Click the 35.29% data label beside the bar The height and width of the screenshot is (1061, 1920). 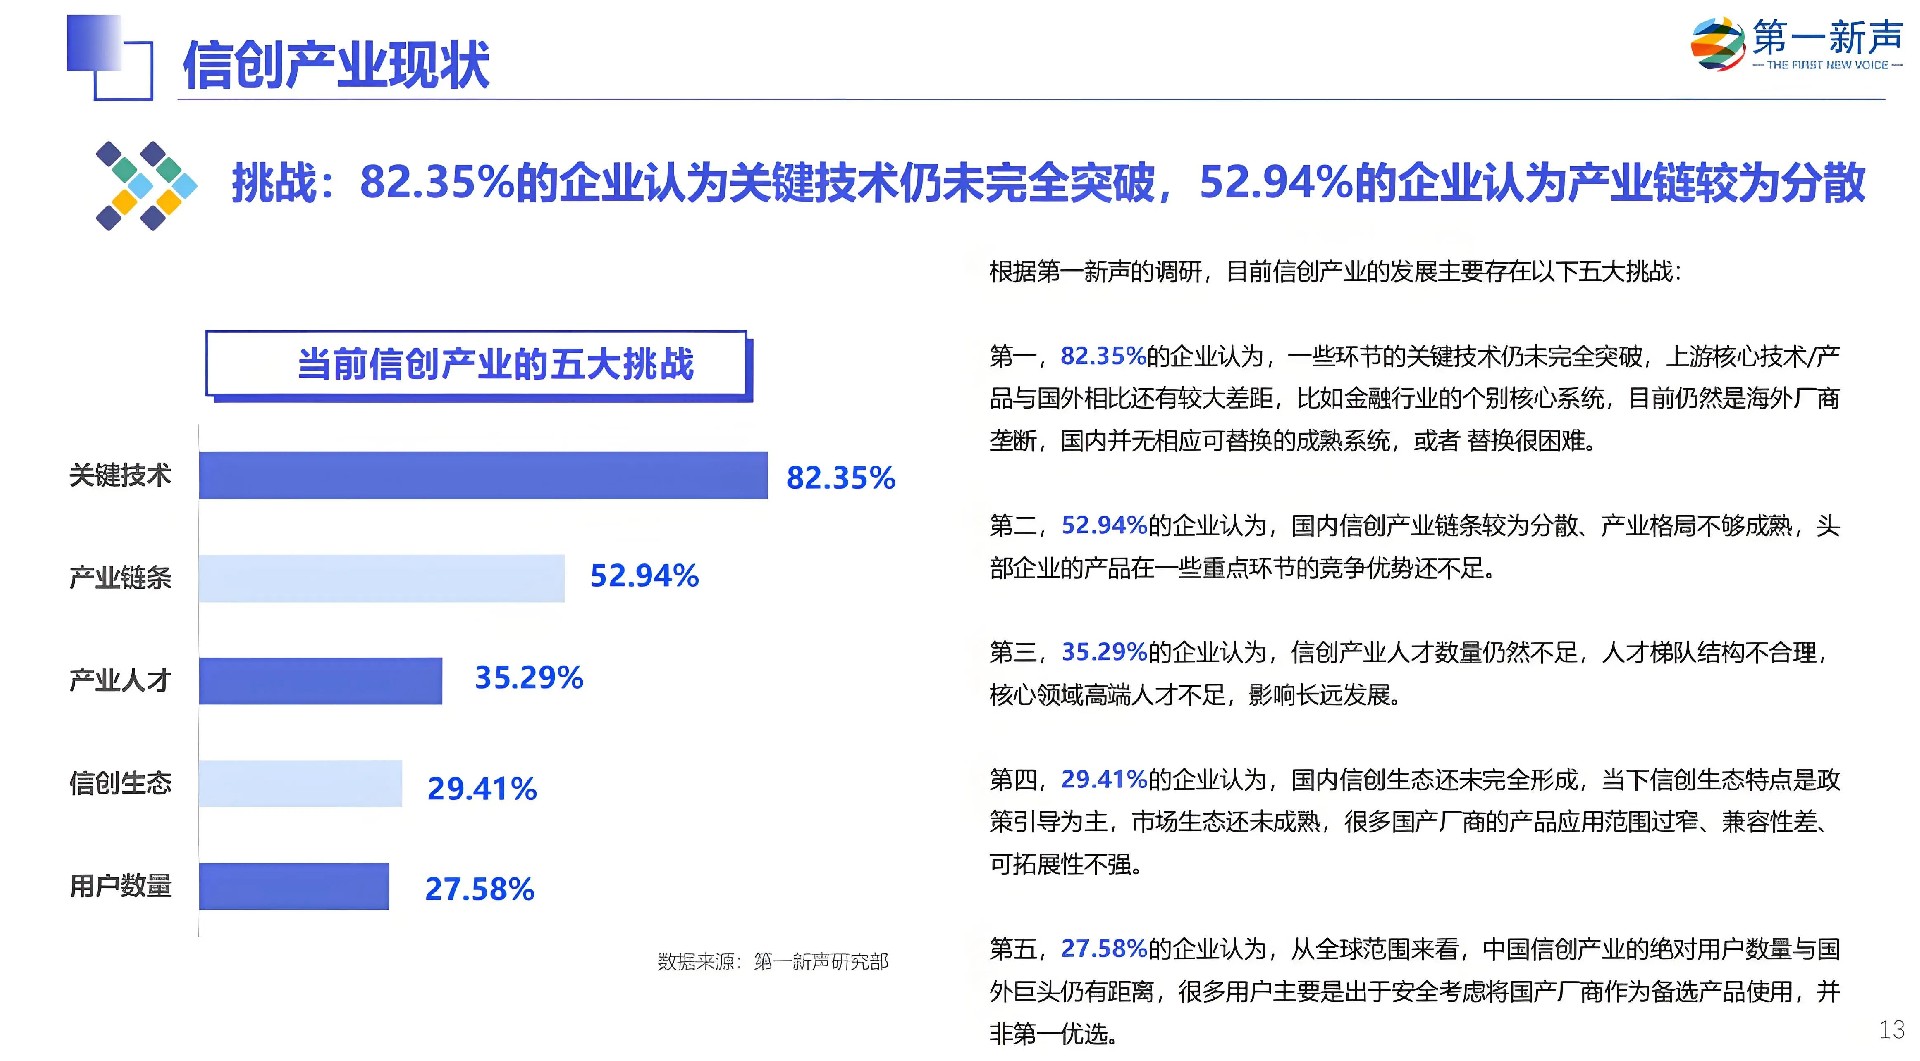(528, 678)
